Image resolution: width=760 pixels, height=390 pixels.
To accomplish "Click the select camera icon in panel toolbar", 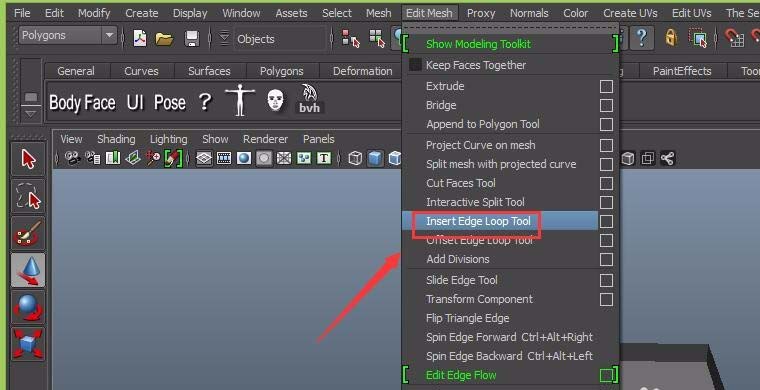I will pyautogui.click(x=72, y=158).
